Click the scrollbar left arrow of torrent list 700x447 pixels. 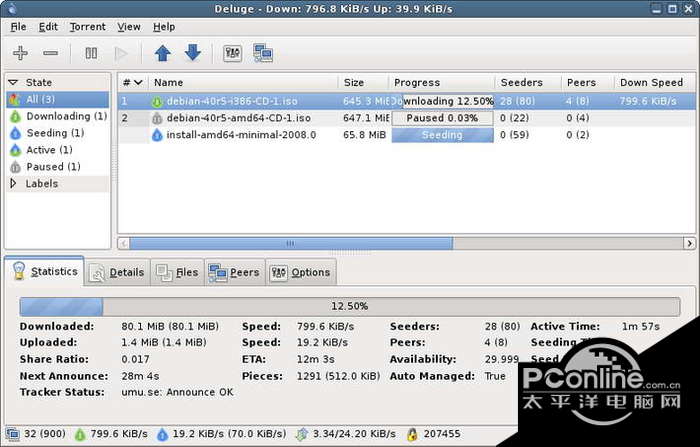[x=124, y=243]
